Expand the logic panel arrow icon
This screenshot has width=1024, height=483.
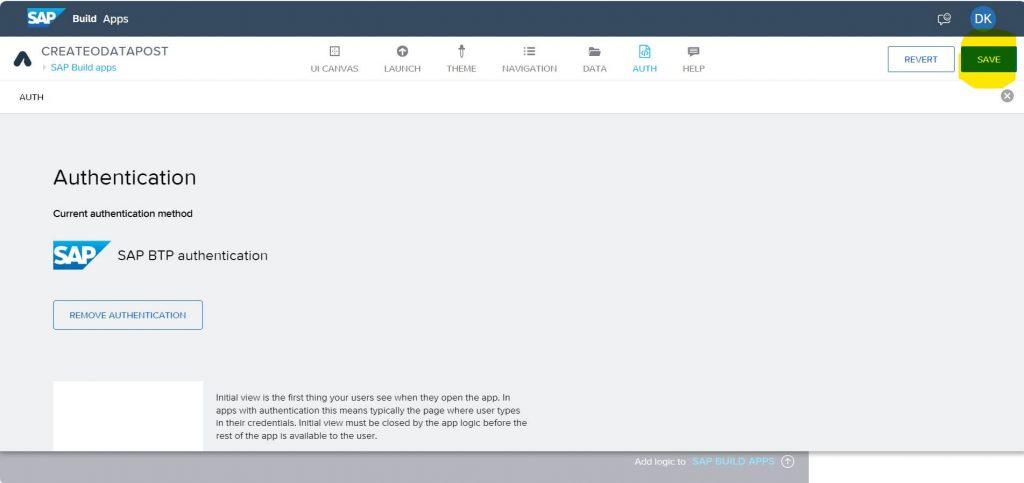[x=788, y=461]
